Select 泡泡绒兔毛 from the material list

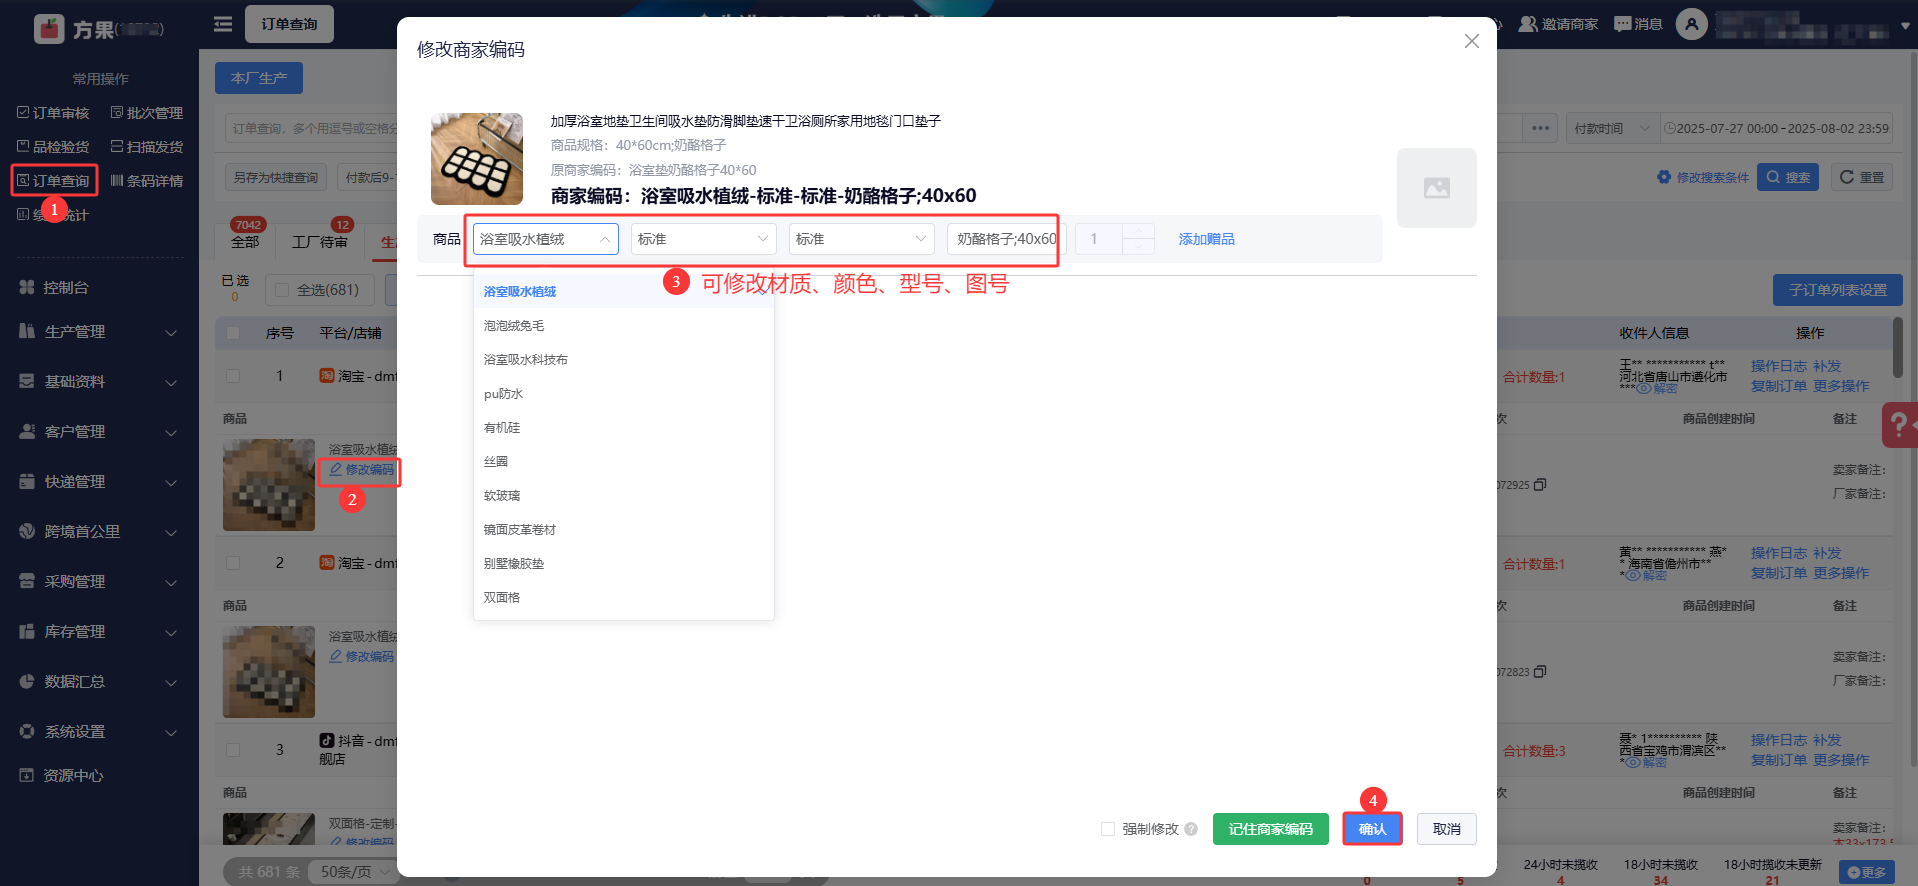(x=624, y=326)
